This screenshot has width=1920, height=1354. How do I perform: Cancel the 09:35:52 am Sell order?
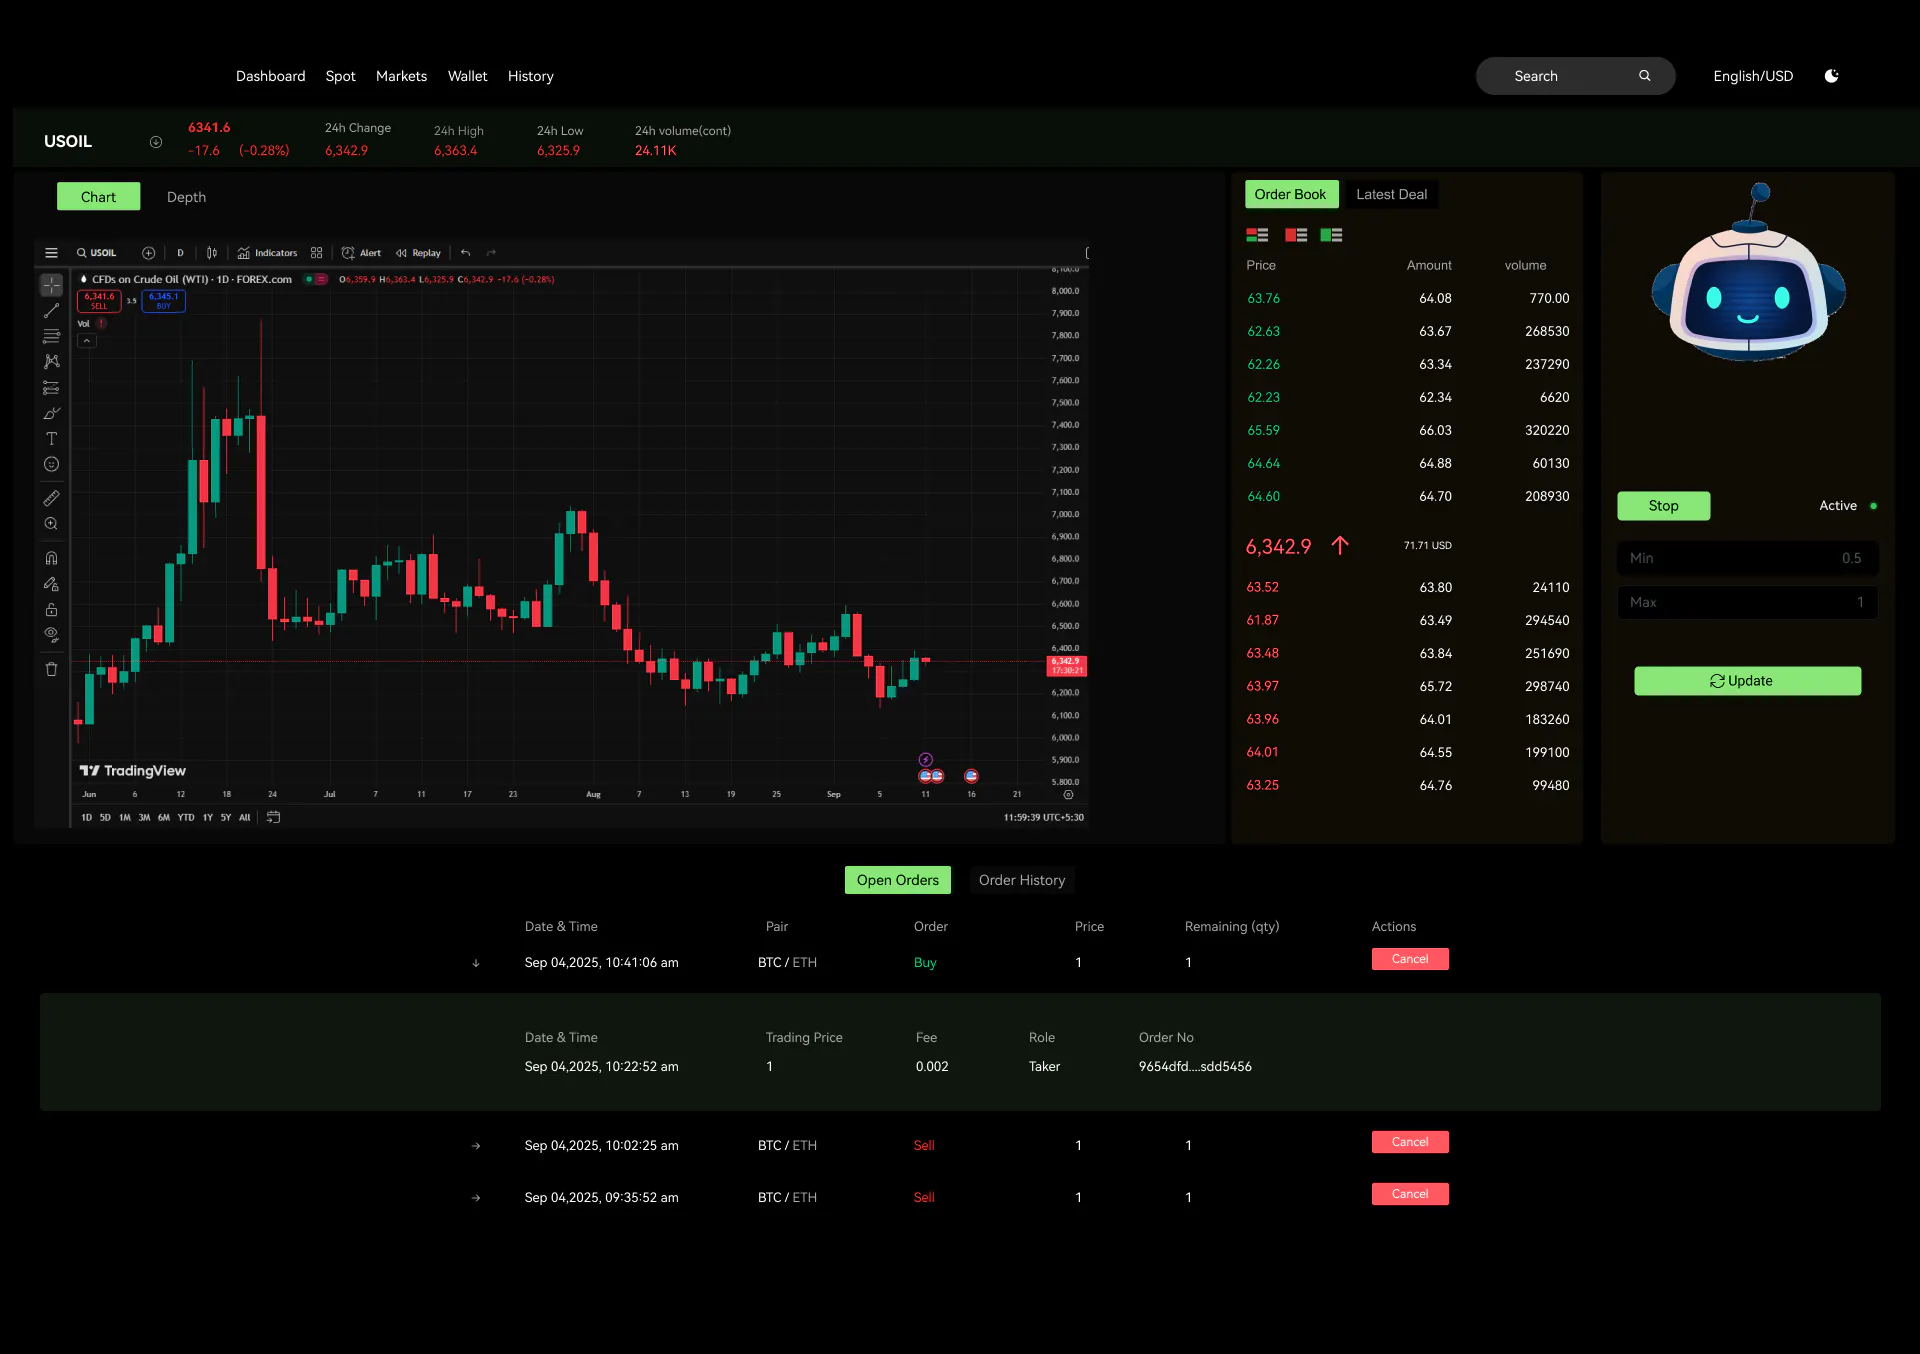click(x=1410, y=1194)
